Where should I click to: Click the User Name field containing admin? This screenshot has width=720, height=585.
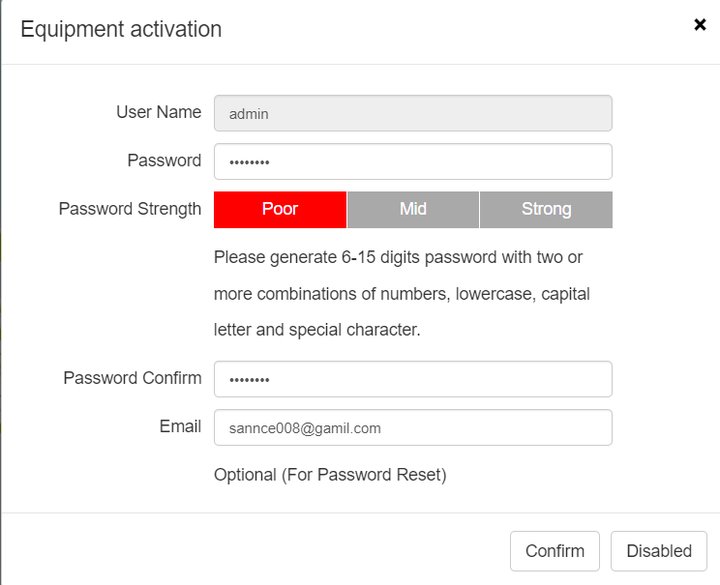(x=413, y=113)
